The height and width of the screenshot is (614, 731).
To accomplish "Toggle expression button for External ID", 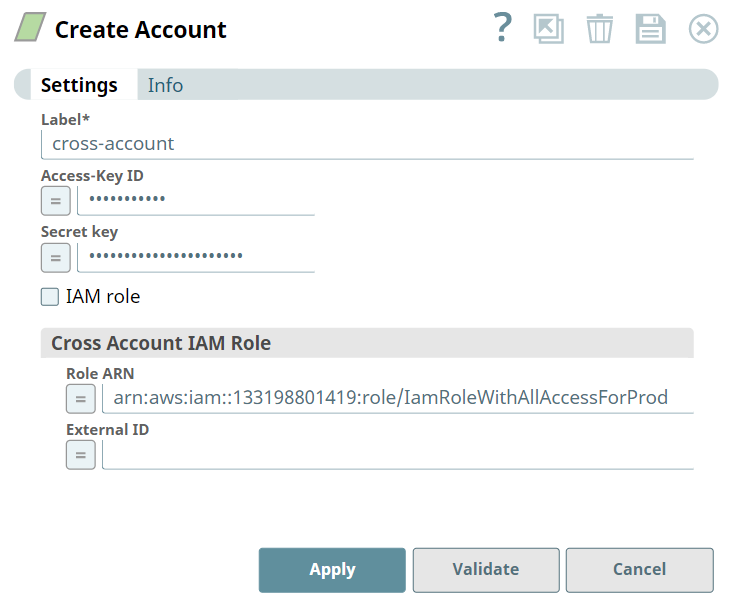I will (81, 455).
